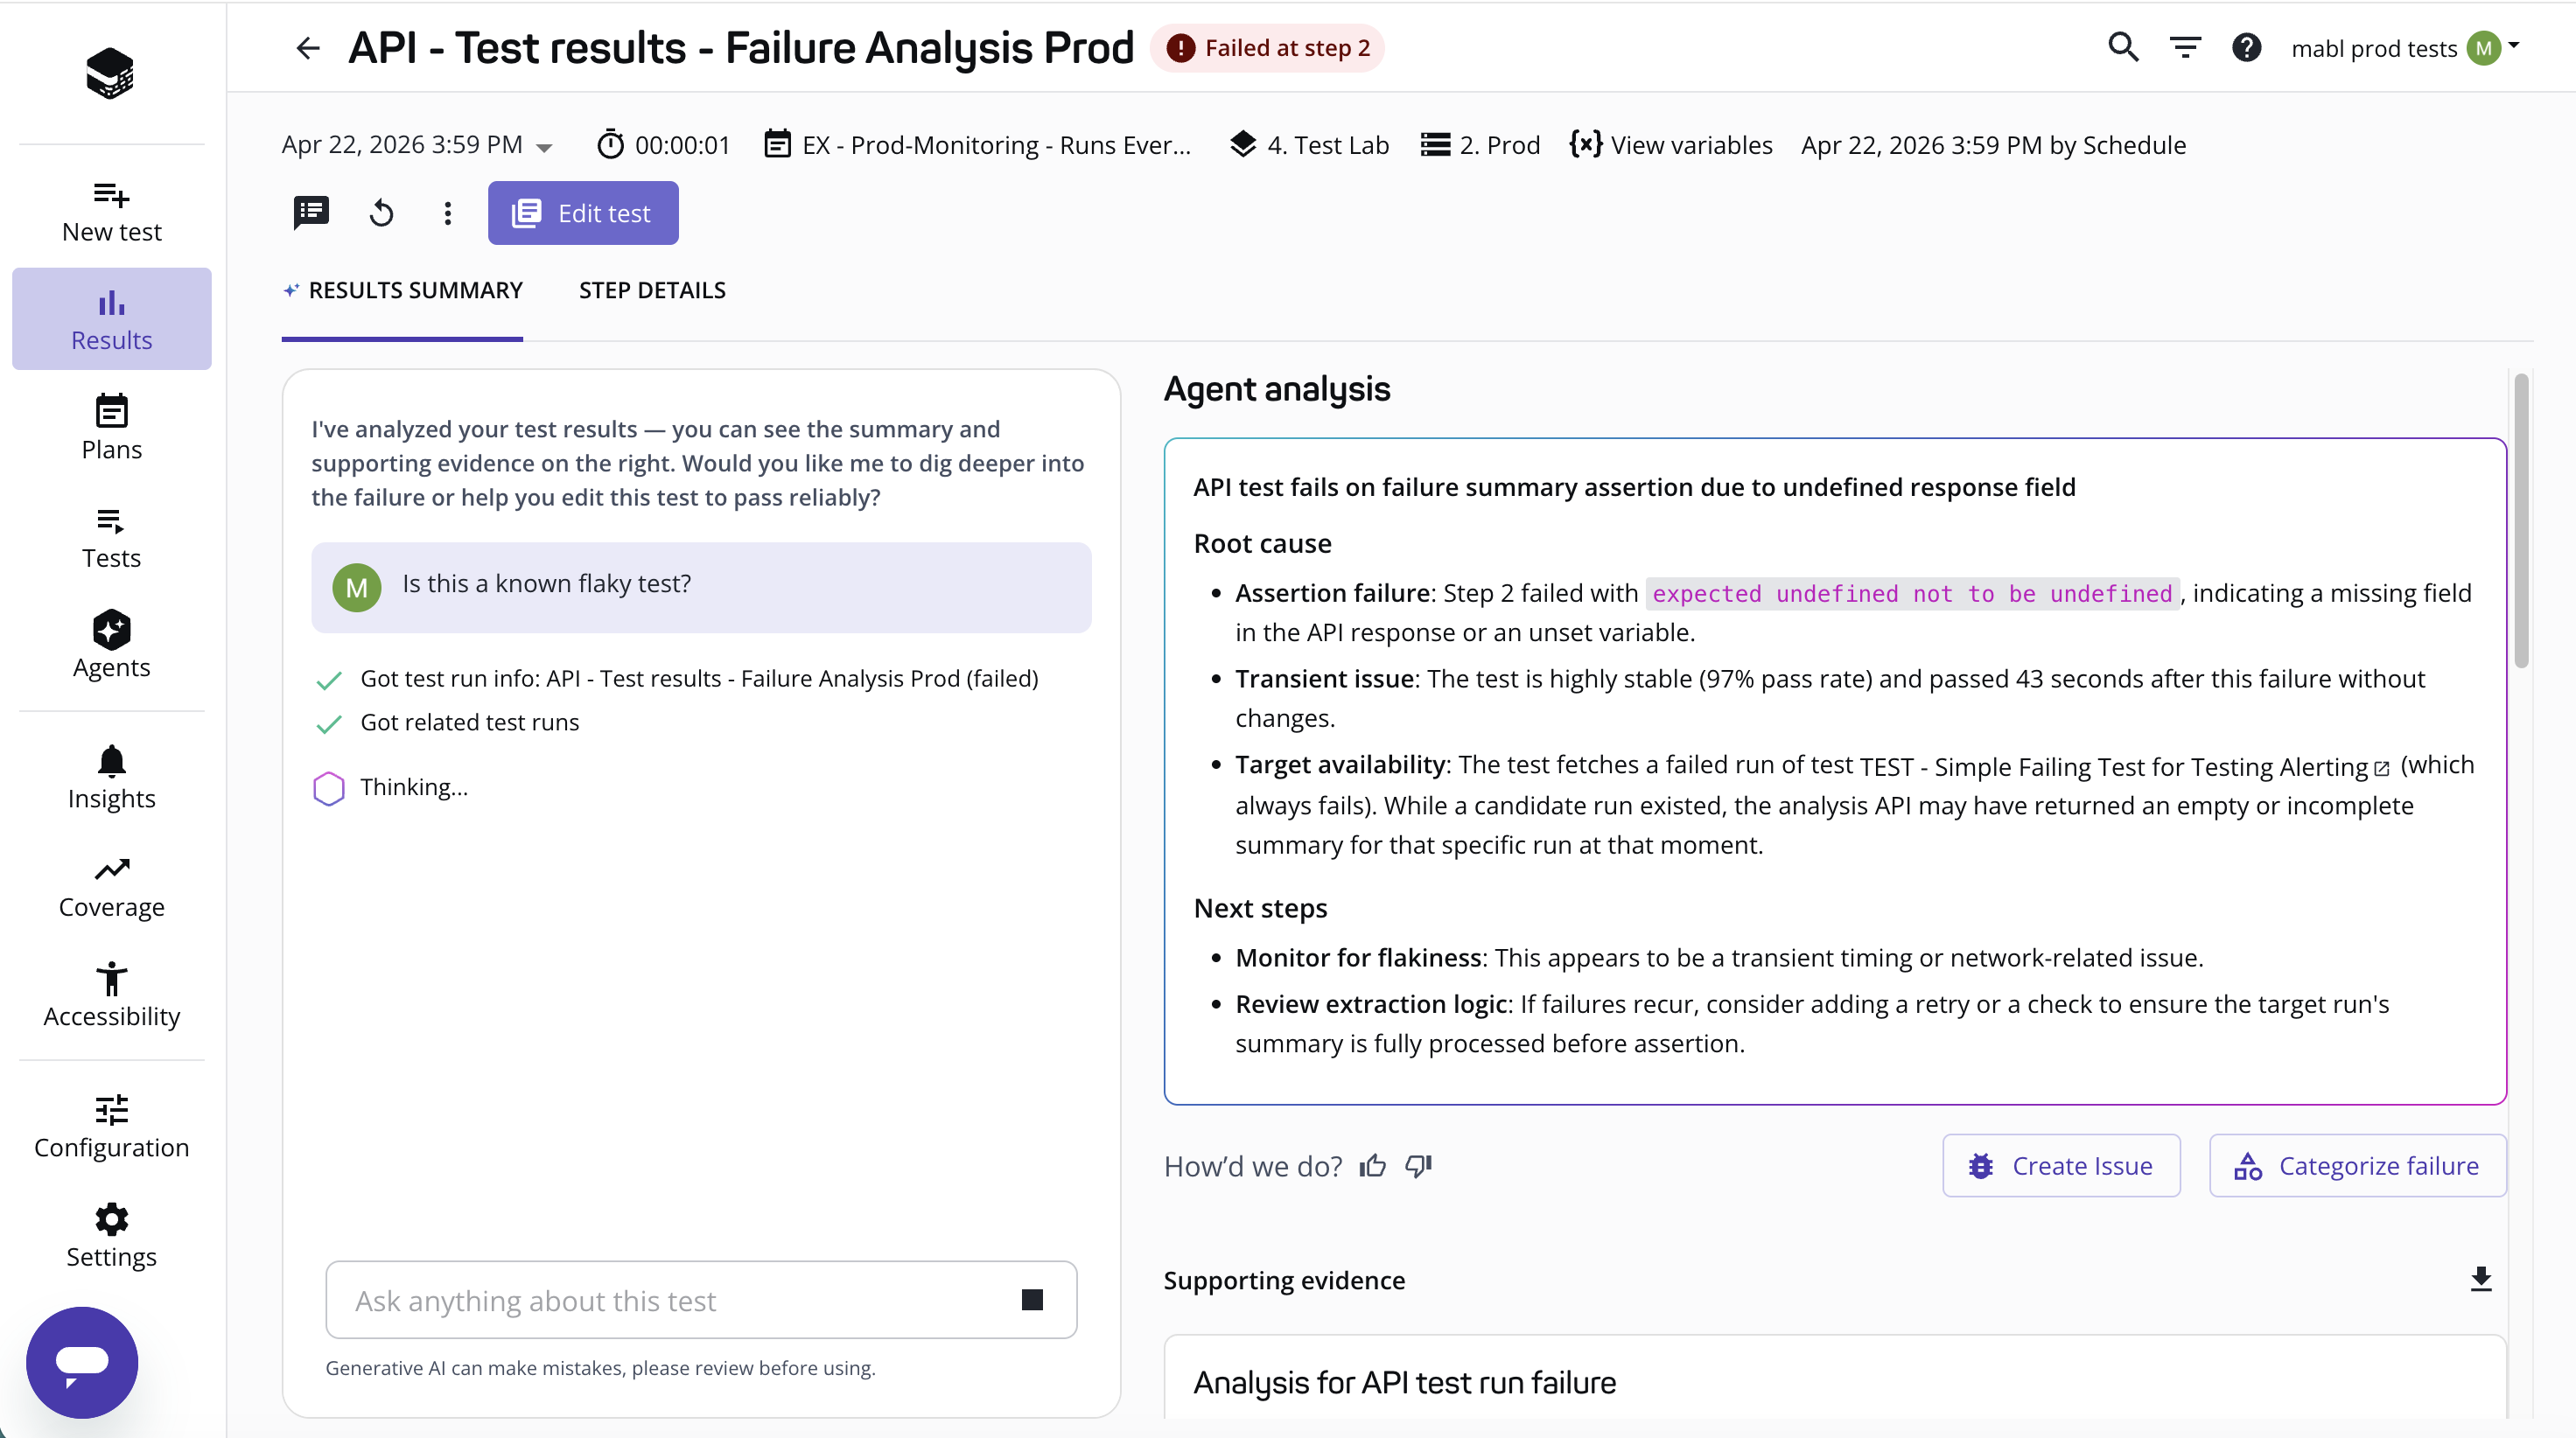Click the 2. Prod environment label
Viewport: 2576px width, 1438px height.
[1481, 146]
